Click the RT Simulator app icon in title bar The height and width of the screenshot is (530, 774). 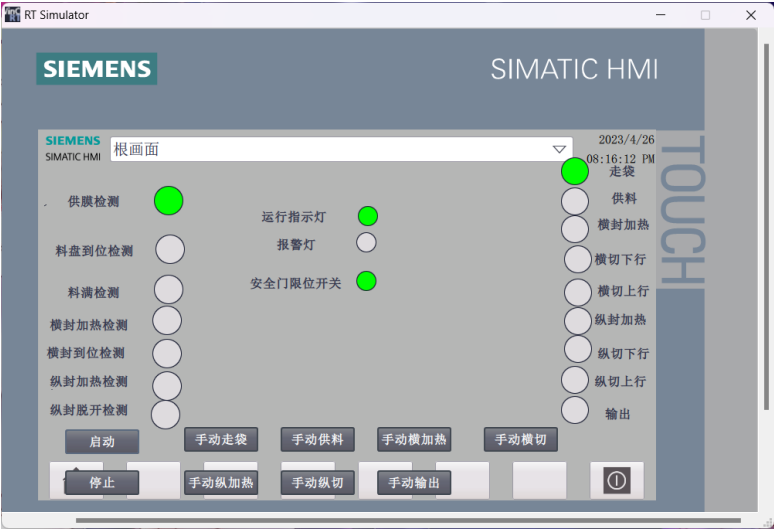point(12,14)
